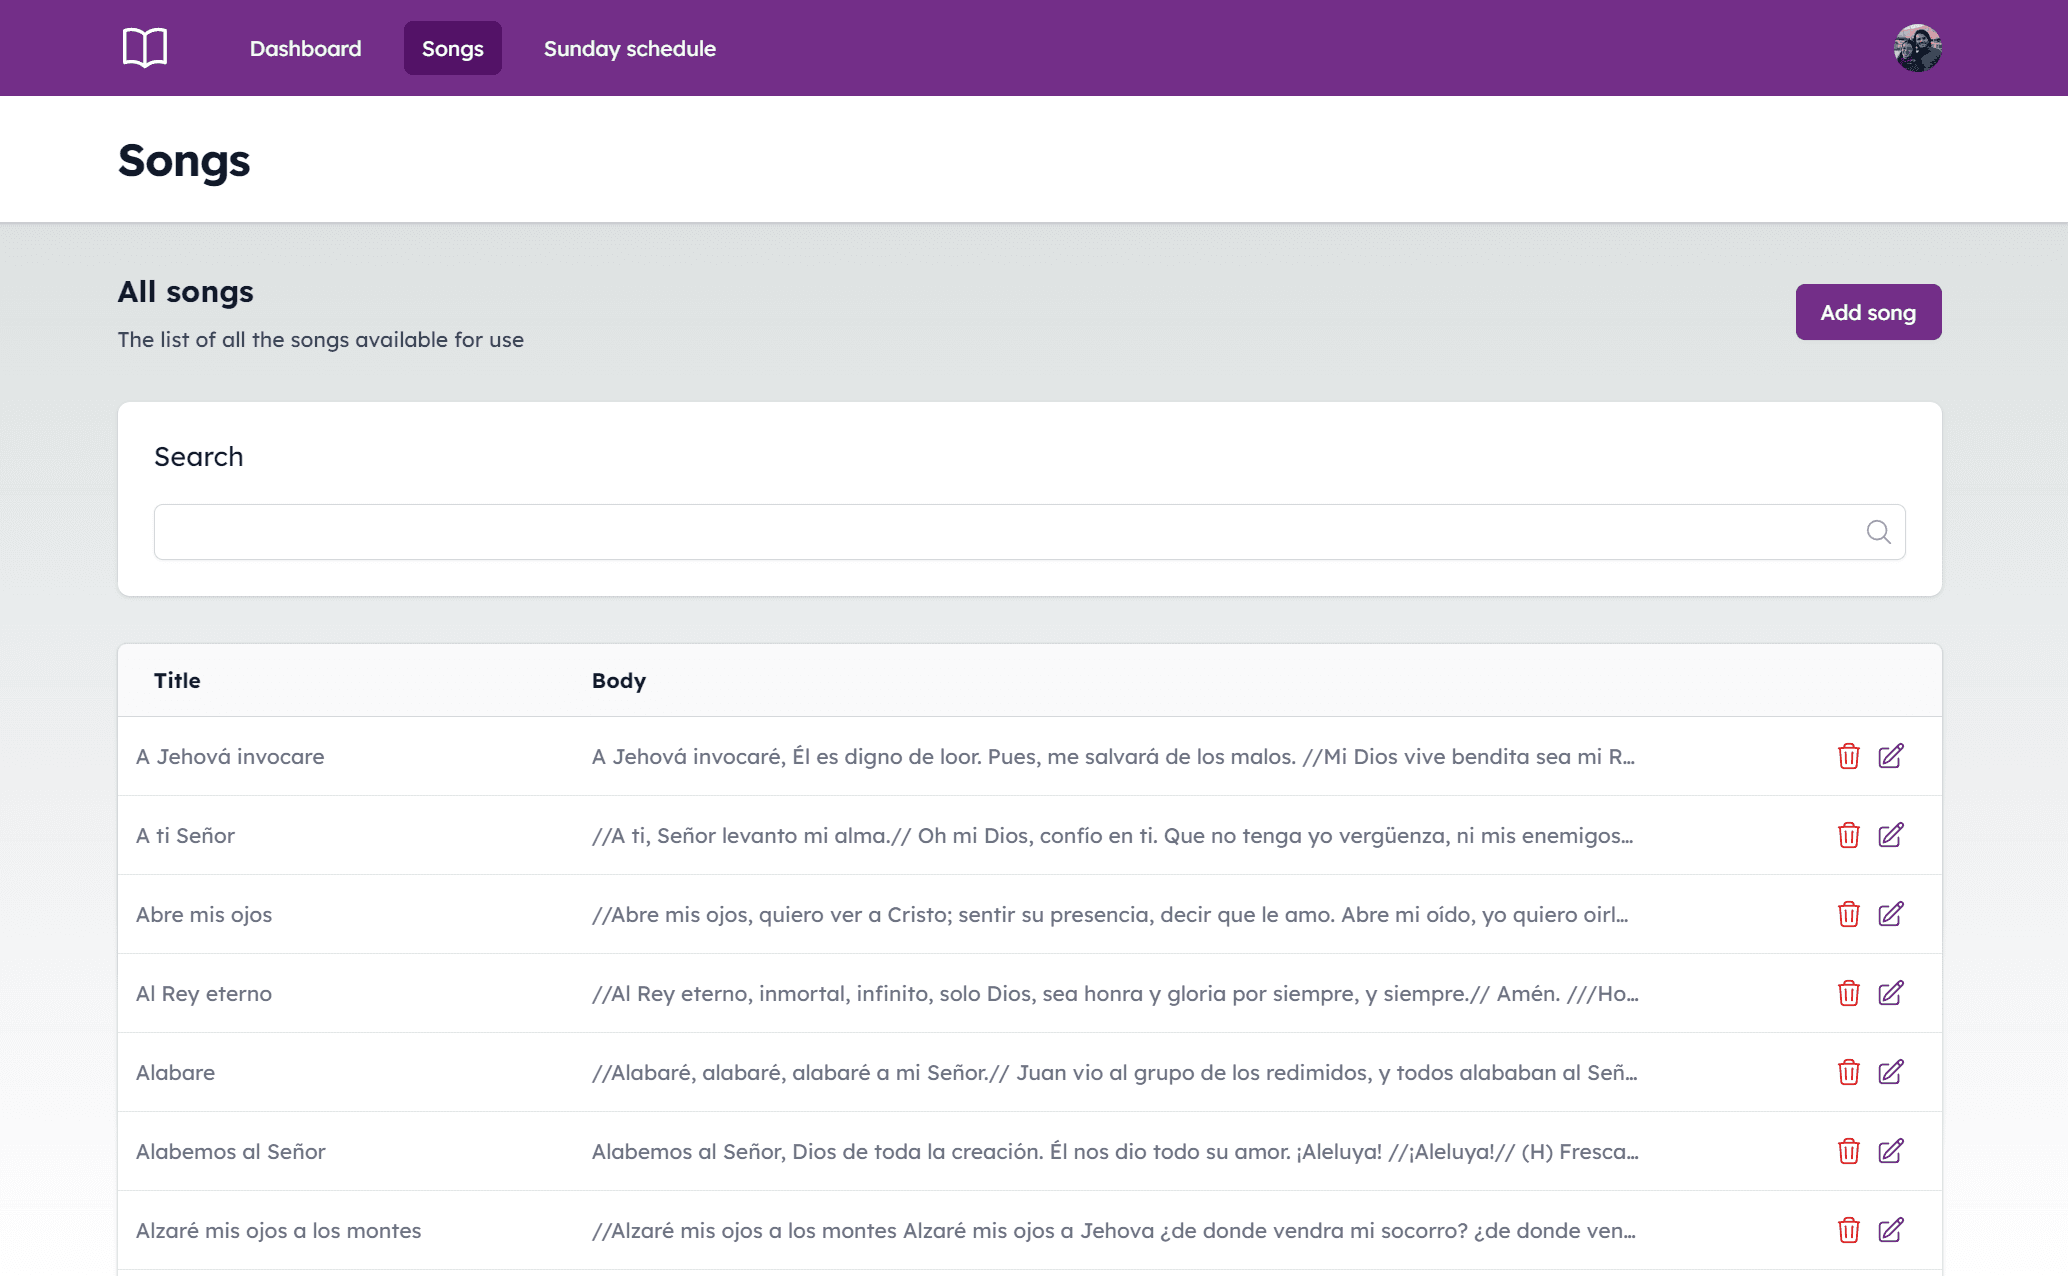This screenshot has width=2068, height=1276.
Task: Open the profile avatar menu
Action: 1919,47
